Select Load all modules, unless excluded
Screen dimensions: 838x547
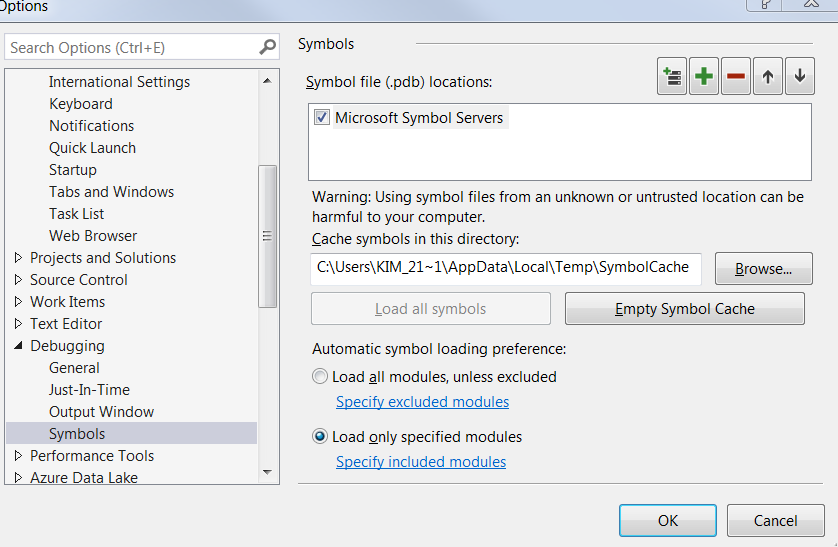pyautogui.click(x=320, y=377)
